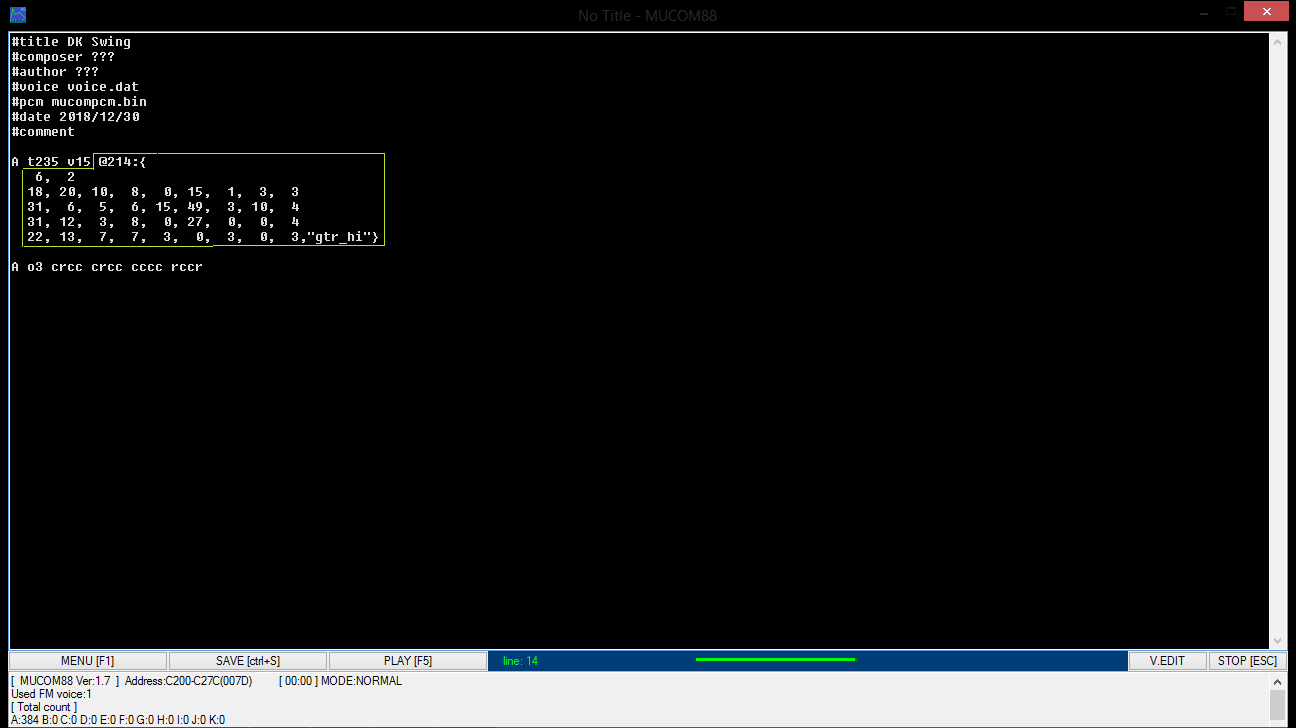Click the MUCOM88 application icon in title bar
1296x728 pixels.
tap(17, 14)
